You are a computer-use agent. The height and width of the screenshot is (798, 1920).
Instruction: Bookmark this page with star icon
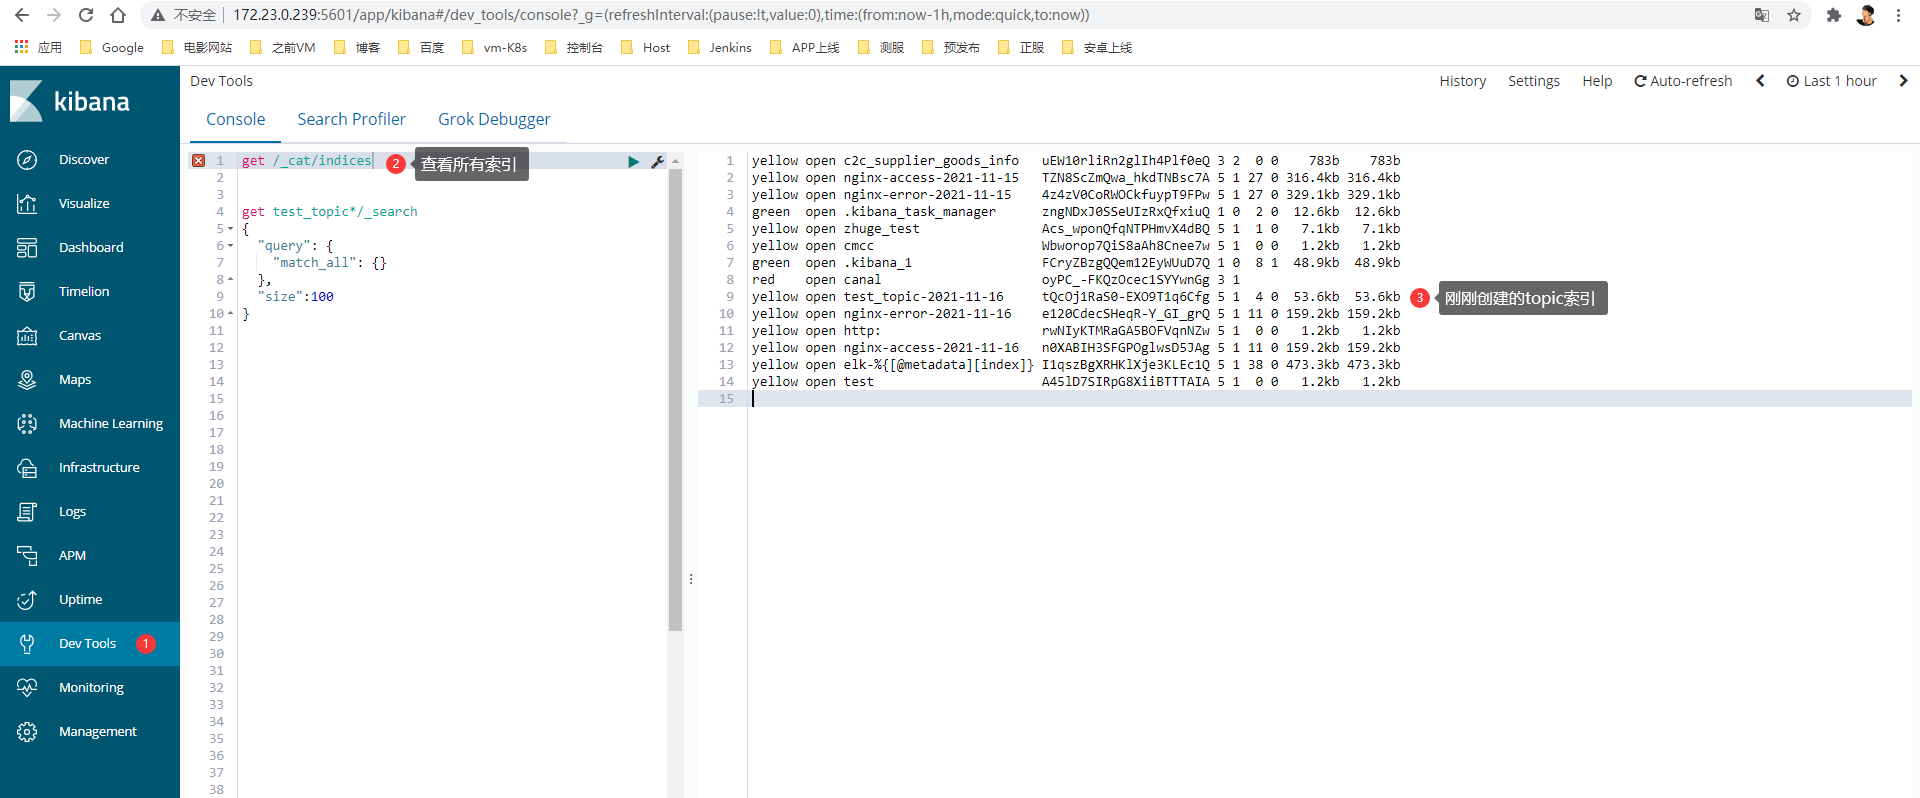[x=1794, y=15]
